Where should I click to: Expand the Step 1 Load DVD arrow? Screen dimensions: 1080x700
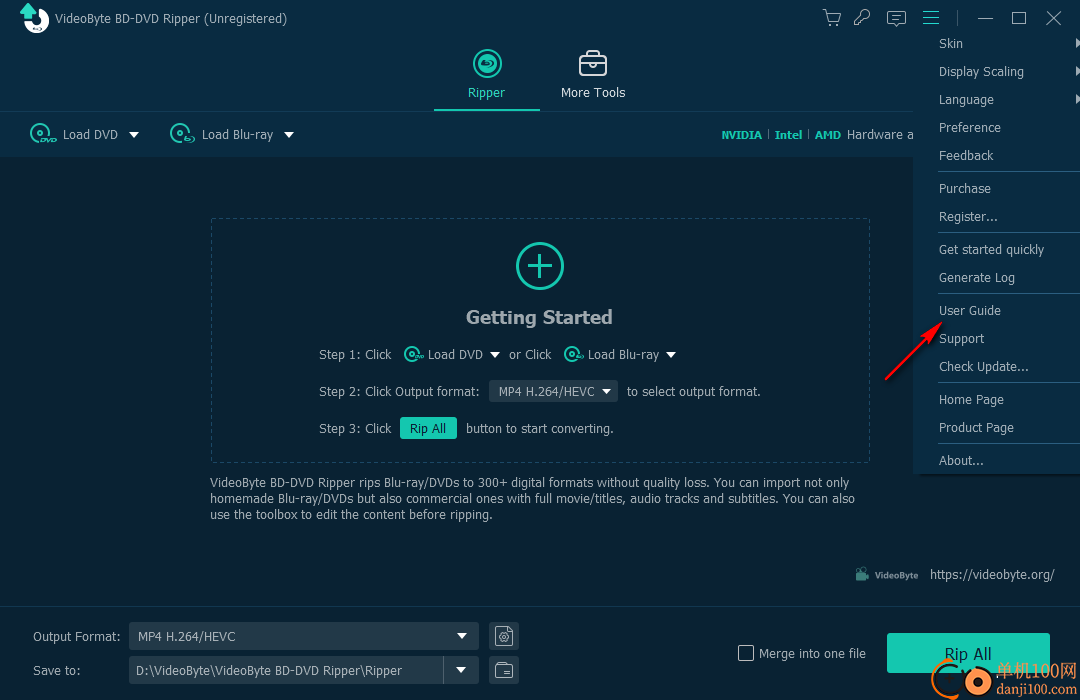coord(495,355)
